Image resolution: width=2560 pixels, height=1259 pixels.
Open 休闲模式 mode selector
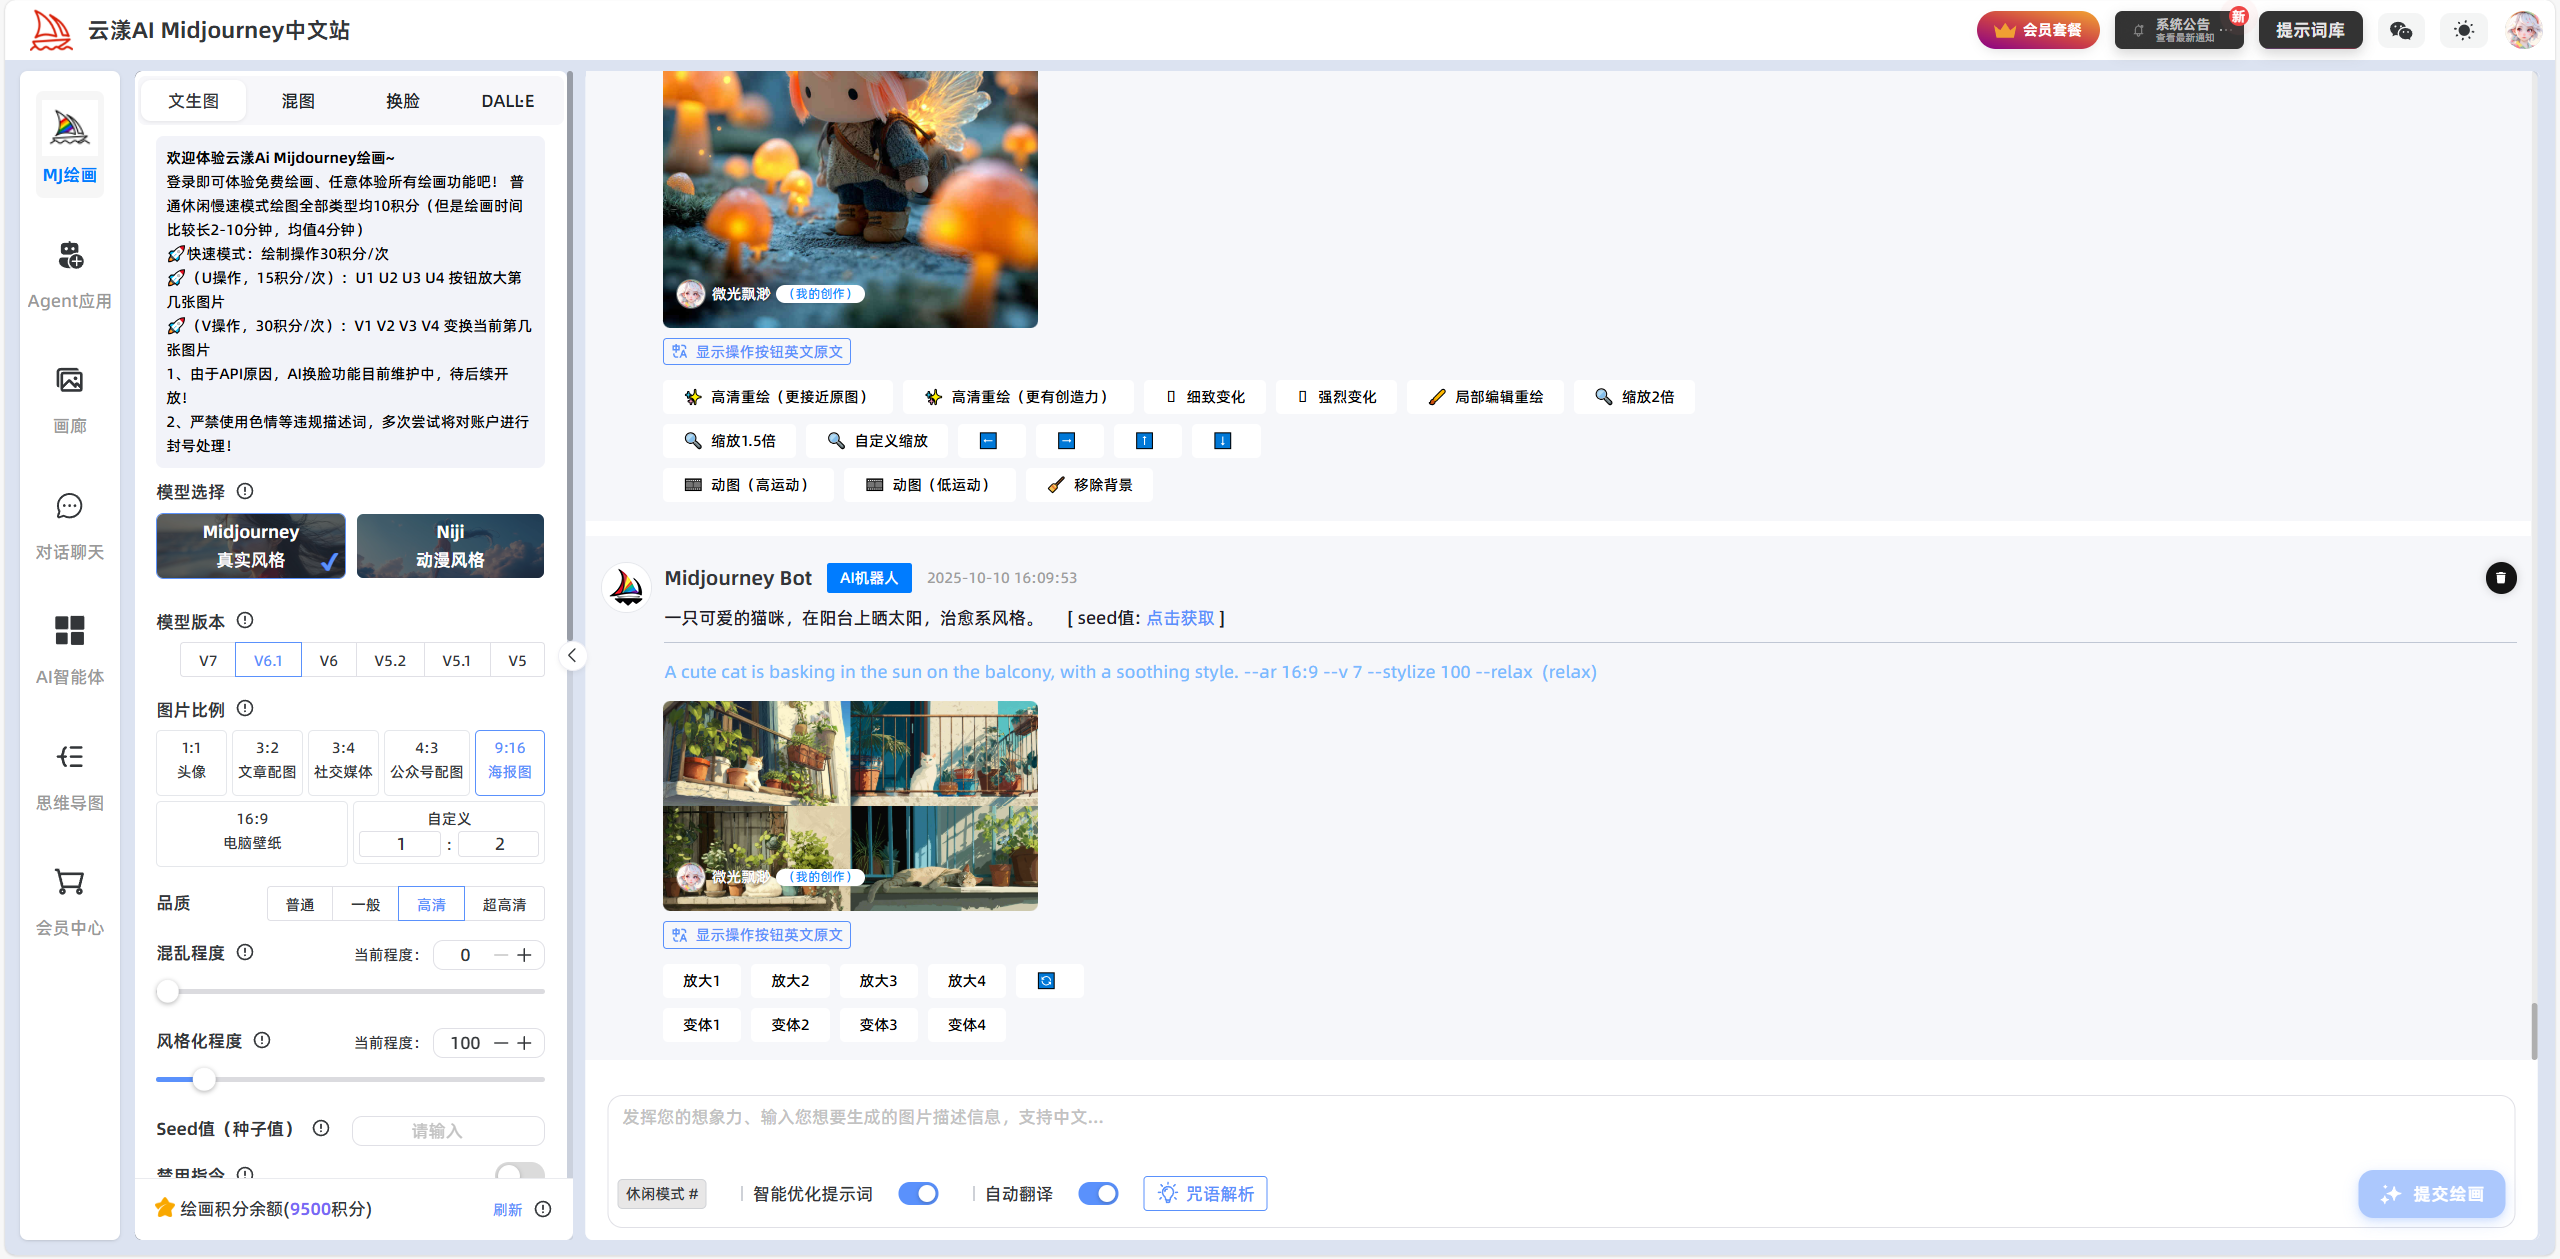pos(661,1194)
